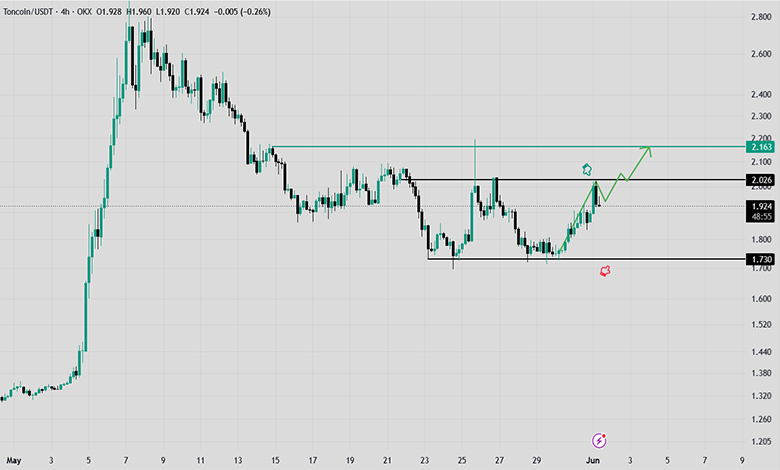
Task: Select the black 2.026 price label
Action: (x=760, y=180)
